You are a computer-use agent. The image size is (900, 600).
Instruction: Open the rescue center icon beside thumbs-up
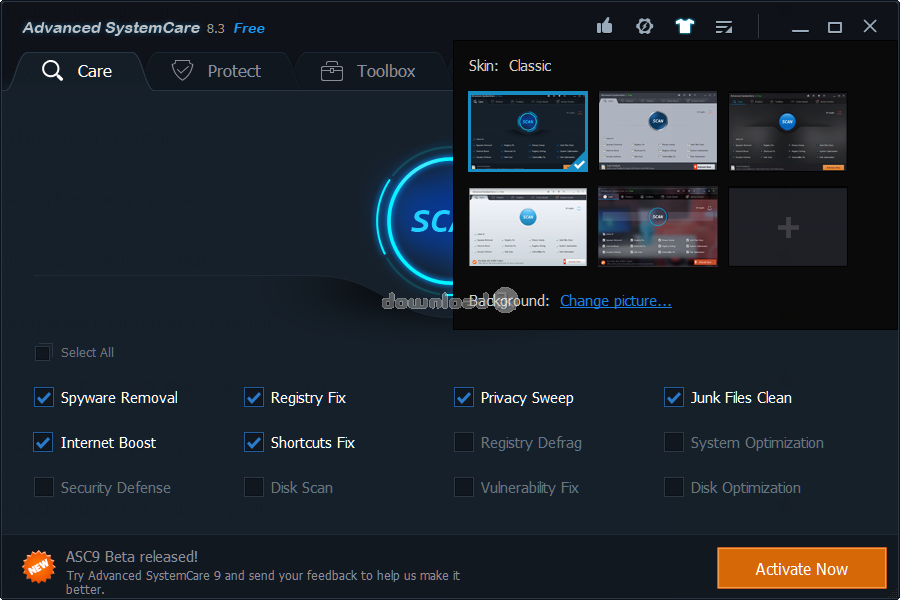point(645,26)
